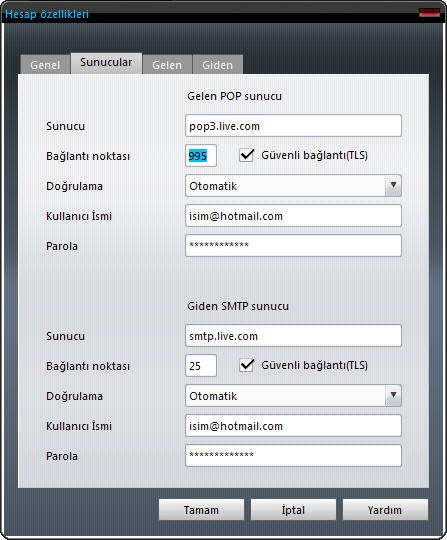Select the POP Parola password field
Viewport: 447px width, 540px height.
293,246
